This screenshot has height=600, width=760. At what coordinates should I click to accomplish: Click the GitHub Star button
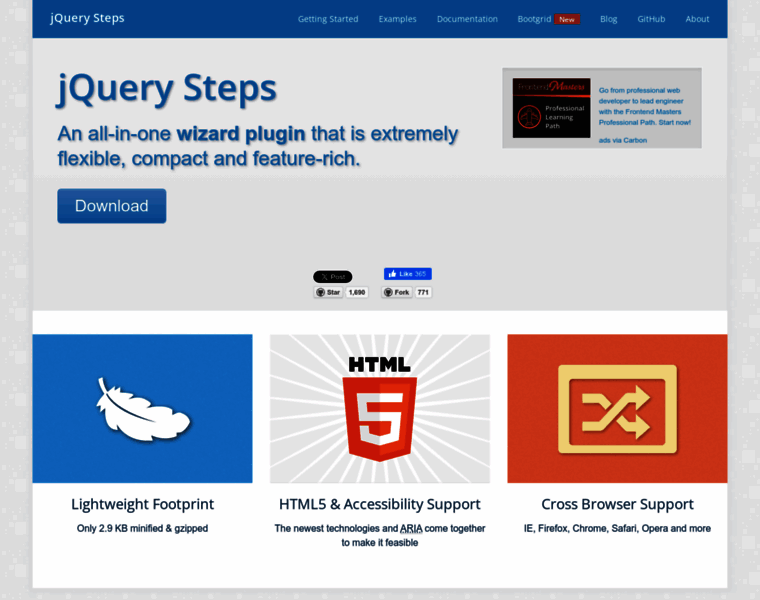328,292
